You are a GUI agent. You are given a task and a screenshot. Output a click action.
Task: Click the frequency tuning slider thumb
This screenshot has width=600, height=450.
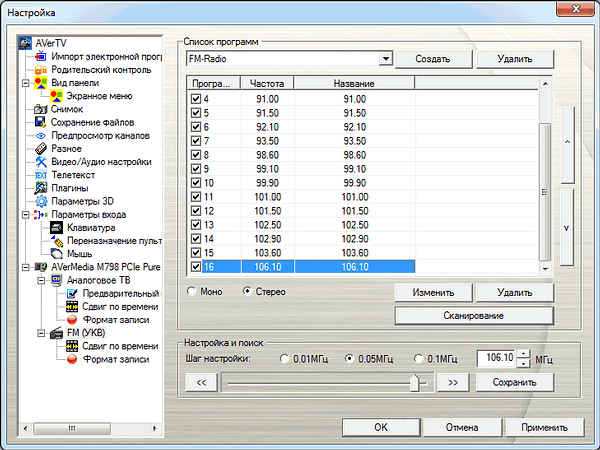pos(414,382)
